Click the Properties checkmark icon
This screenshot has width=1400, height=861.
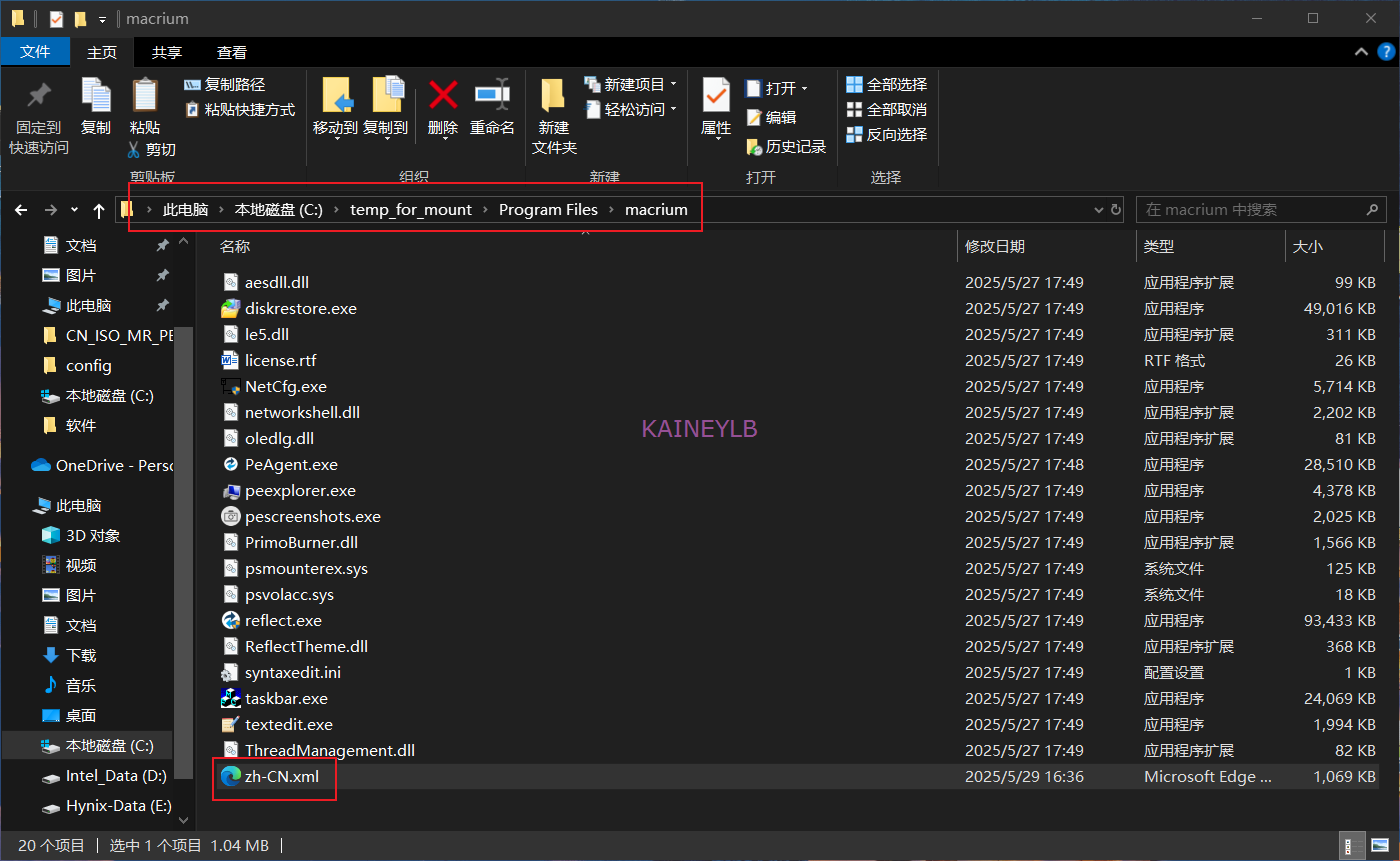click(x=716, y=96)
